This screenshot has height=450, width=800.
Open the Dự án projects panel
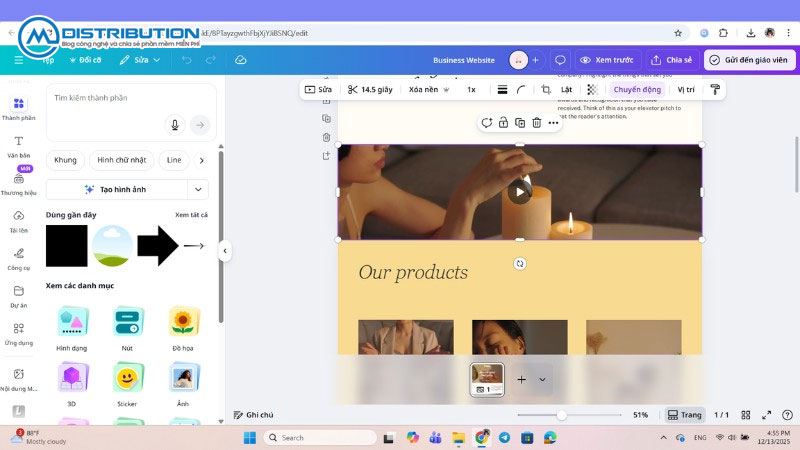19,297
